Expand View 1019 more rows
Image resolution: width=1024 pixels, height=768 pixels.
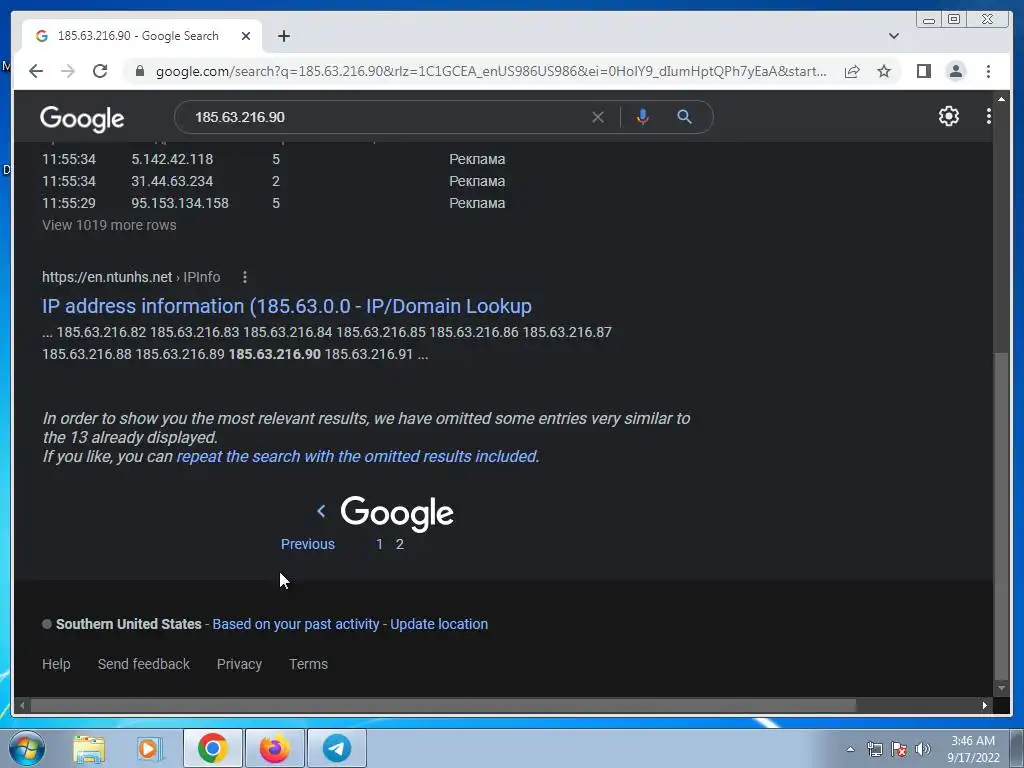click(109, 225)
